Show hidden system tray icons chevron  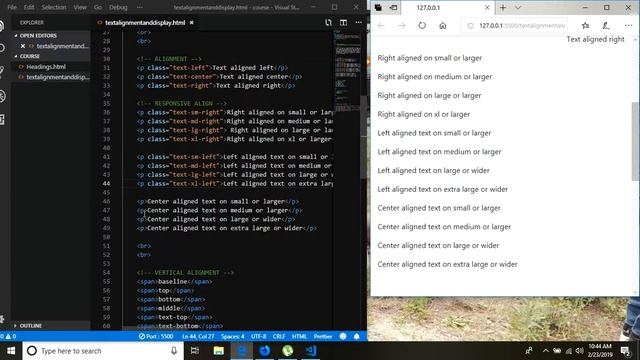click(545, 351)
